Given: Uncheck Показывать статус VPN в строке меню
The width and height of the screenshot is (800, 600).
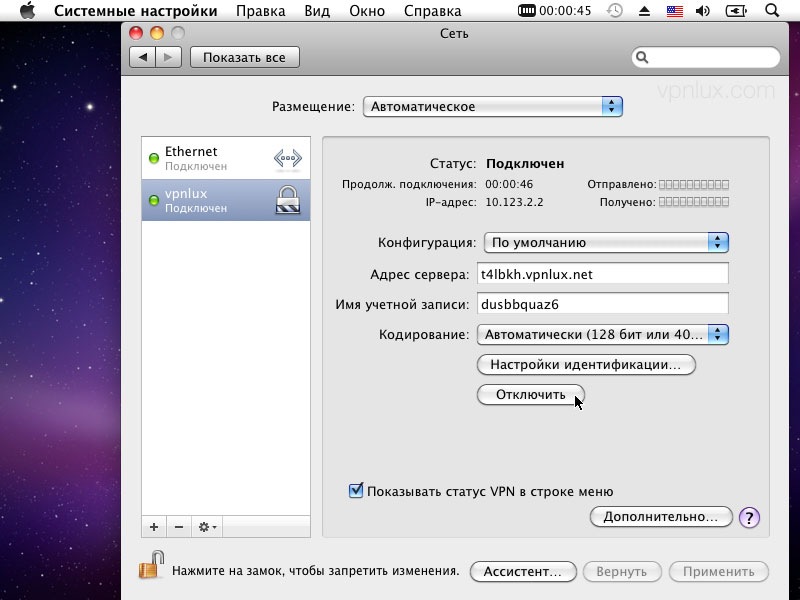Looking at the screenshot, I should (x=356, y=491).
